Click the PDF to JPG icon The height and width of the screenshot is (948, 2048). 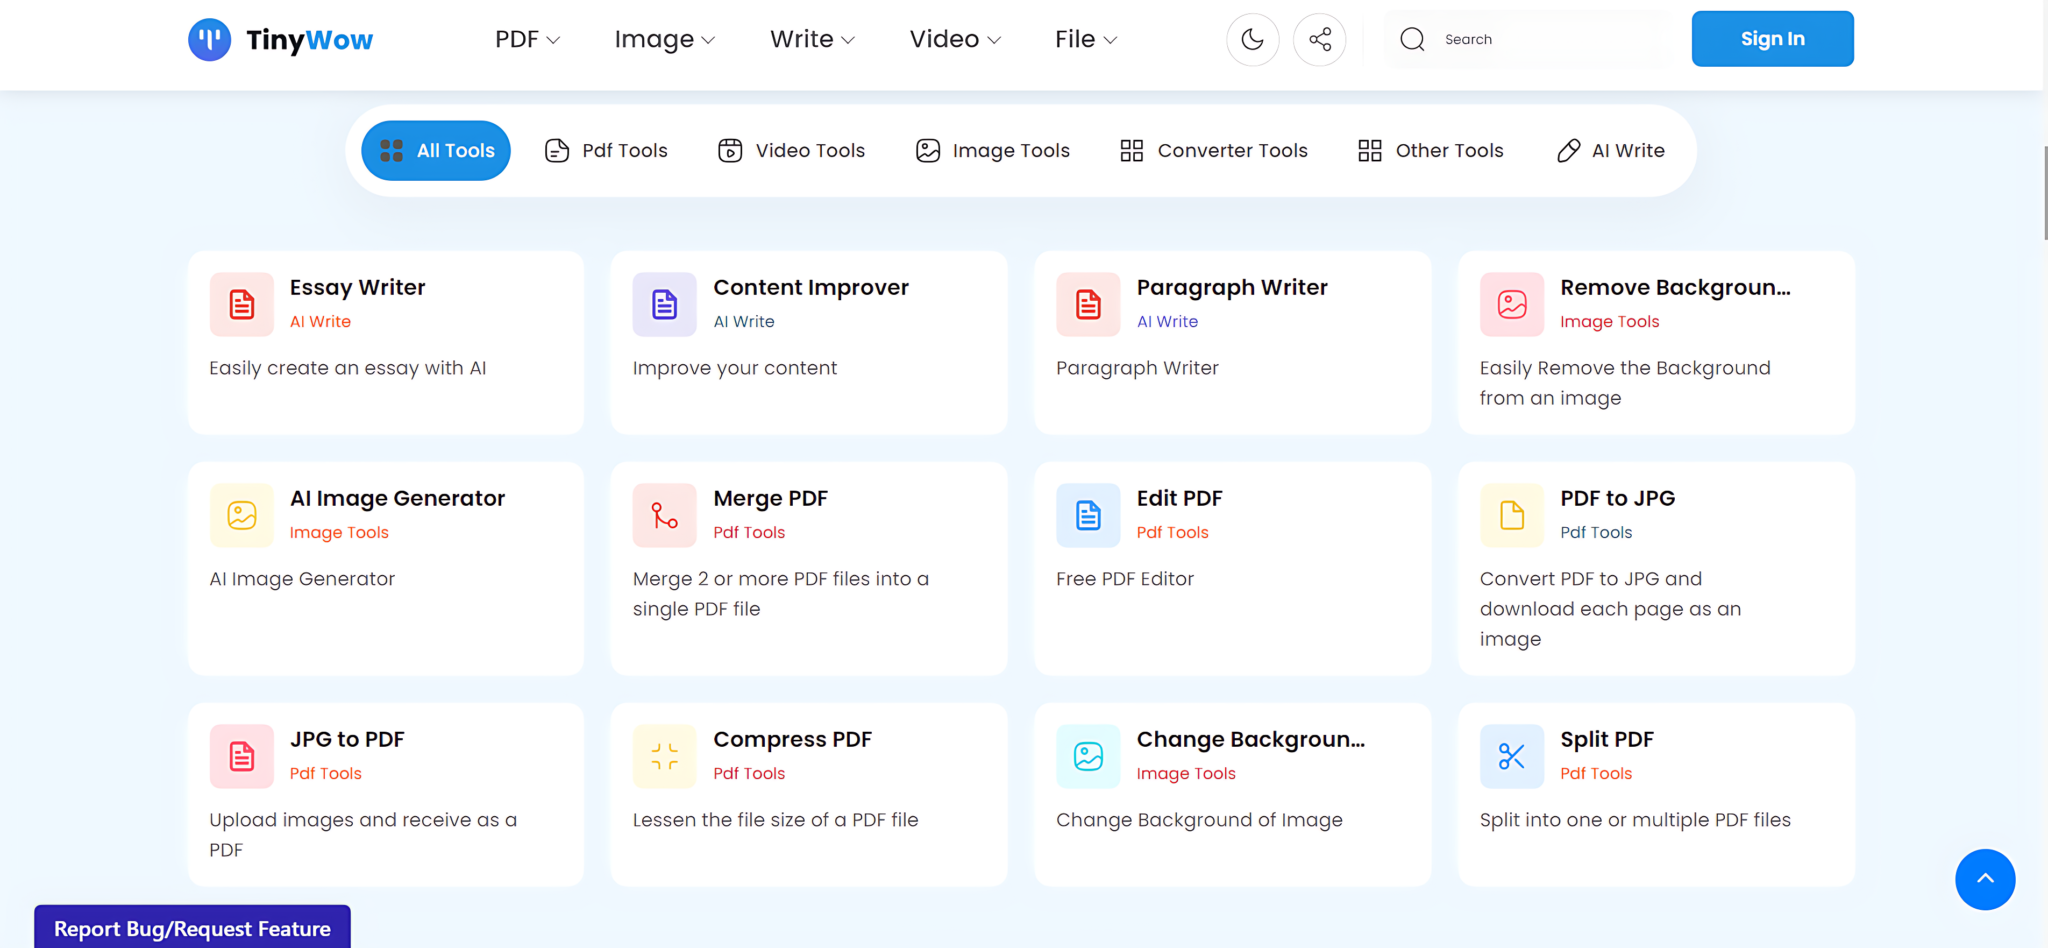[1511, 515]
